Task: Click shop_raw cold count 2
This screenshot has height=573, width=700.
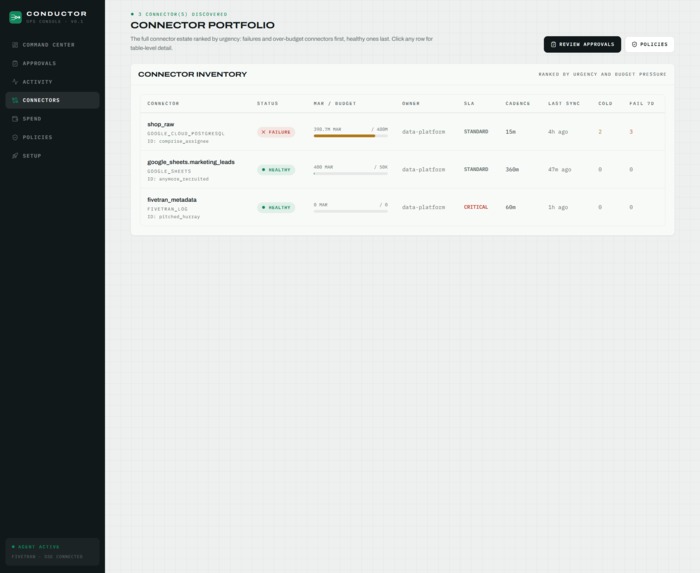Action: pos(600,132)
